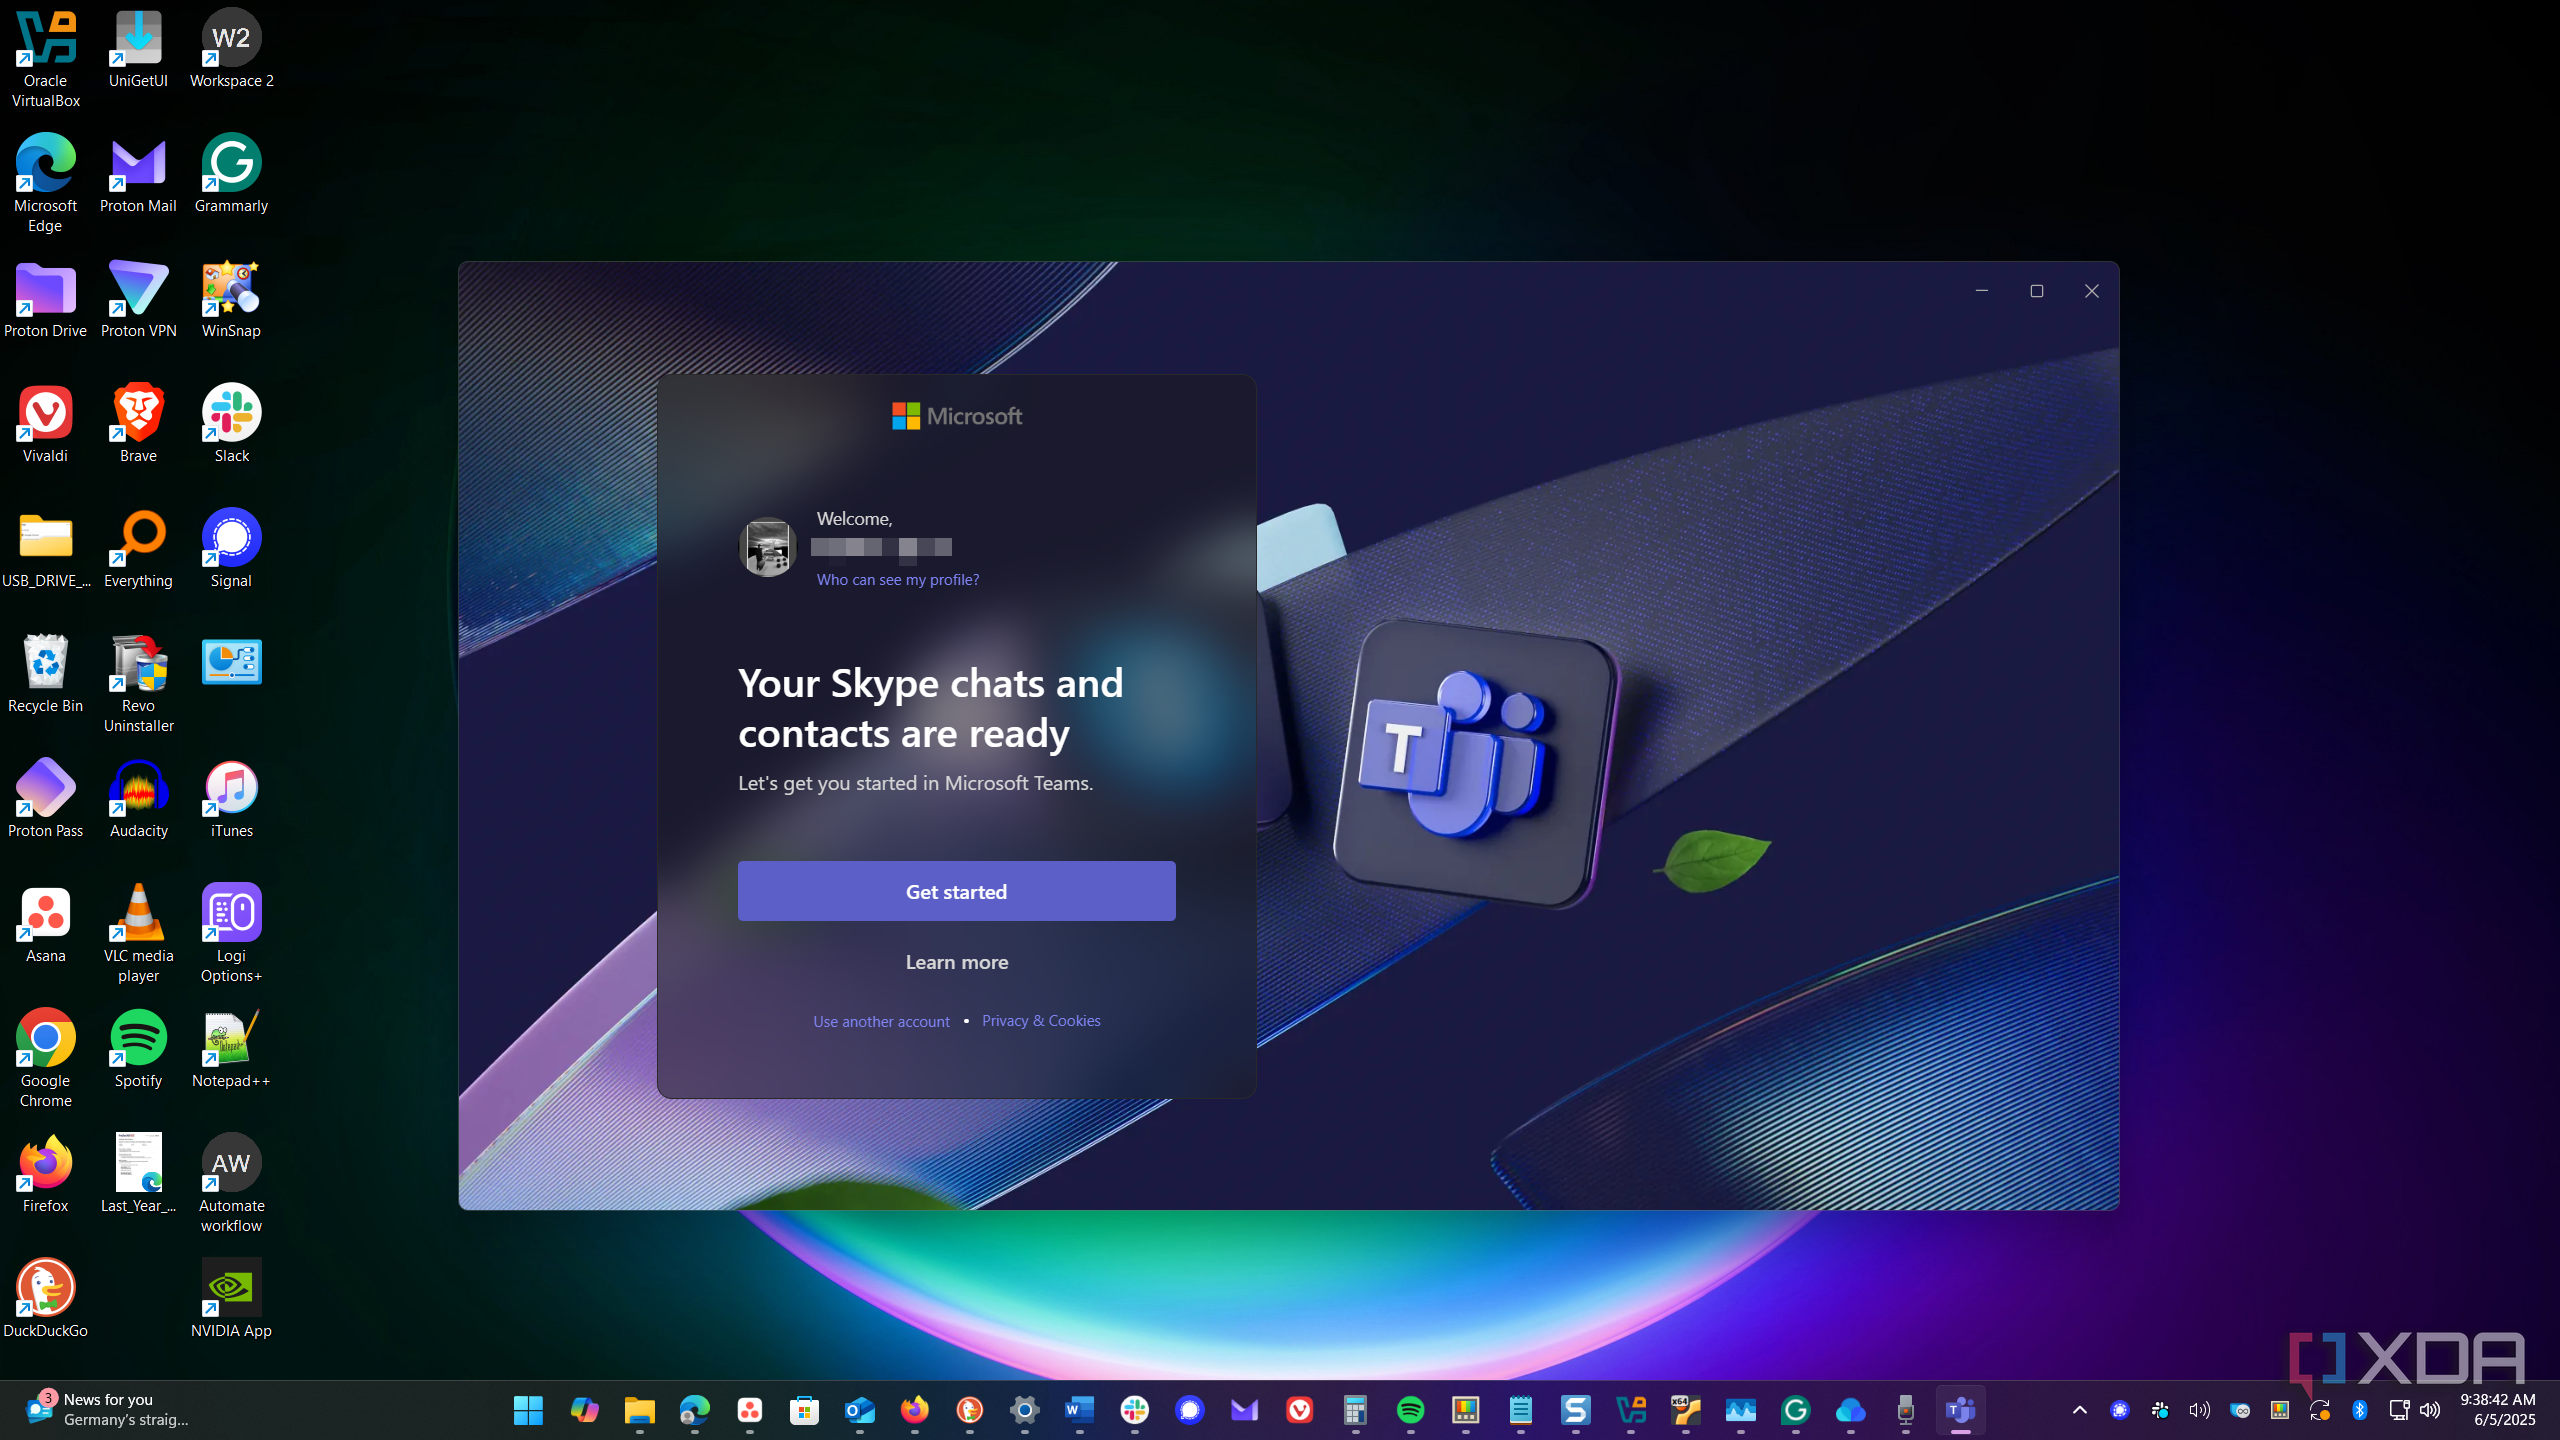
Task: Launch Signal from the desktop
Action: pos(231,540)
